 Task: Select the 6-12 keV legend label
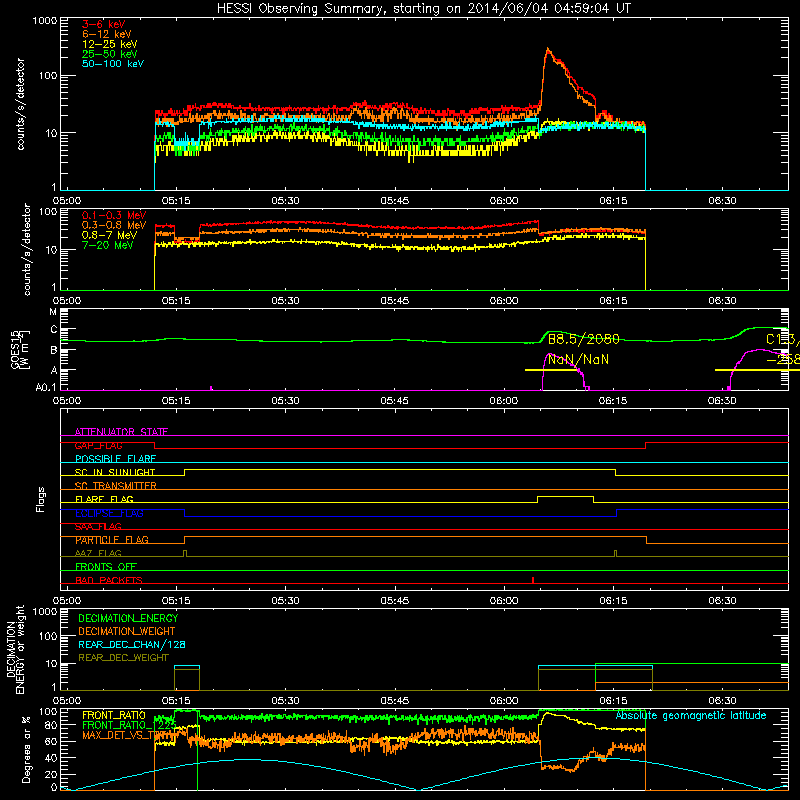pos(107,34)
